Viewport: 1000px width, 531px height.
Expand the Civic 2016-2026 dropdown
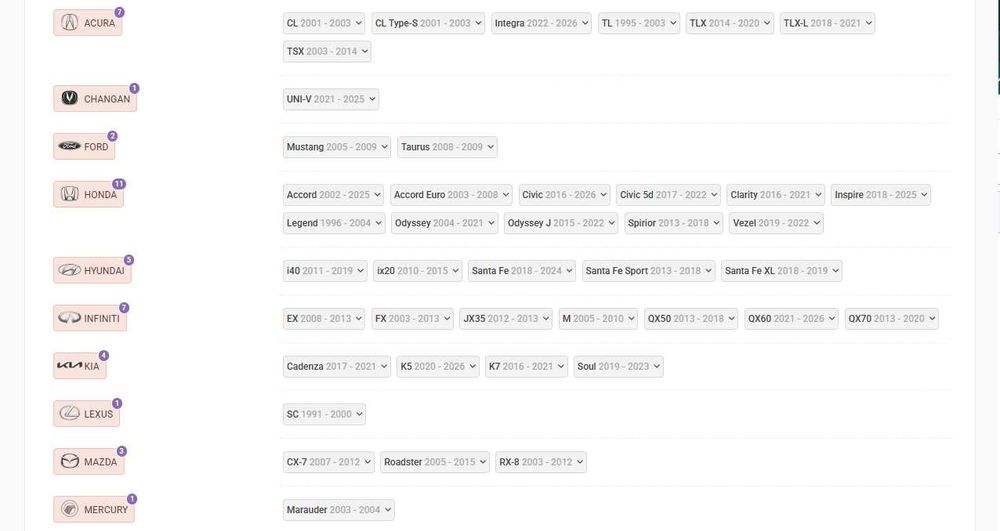point(564,194)
